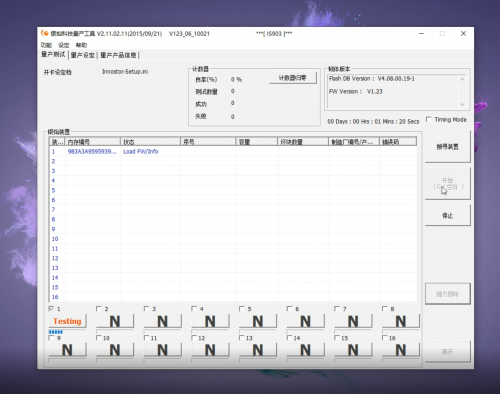This screenshot has height=394, width=500.
Task: Click the N status button under port 12
Action: pos(210,350)
